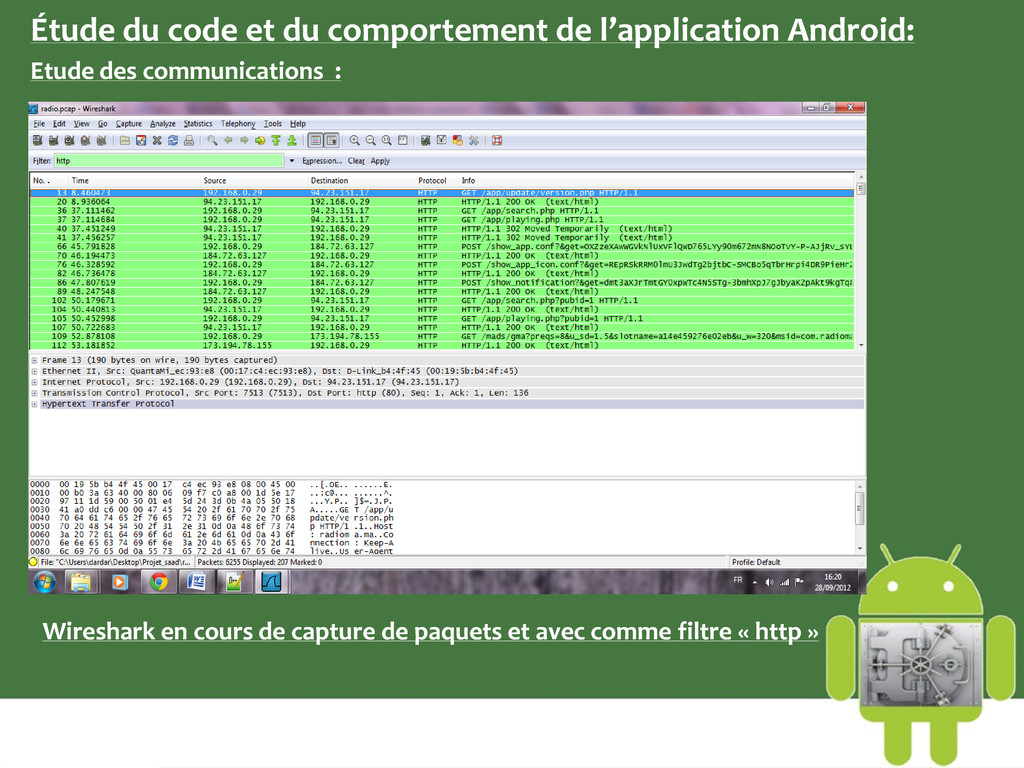This screenshot has width=1024, height=768.
Task: Apply the display filter
Action: pyautogui.click(x=380, y=161)
